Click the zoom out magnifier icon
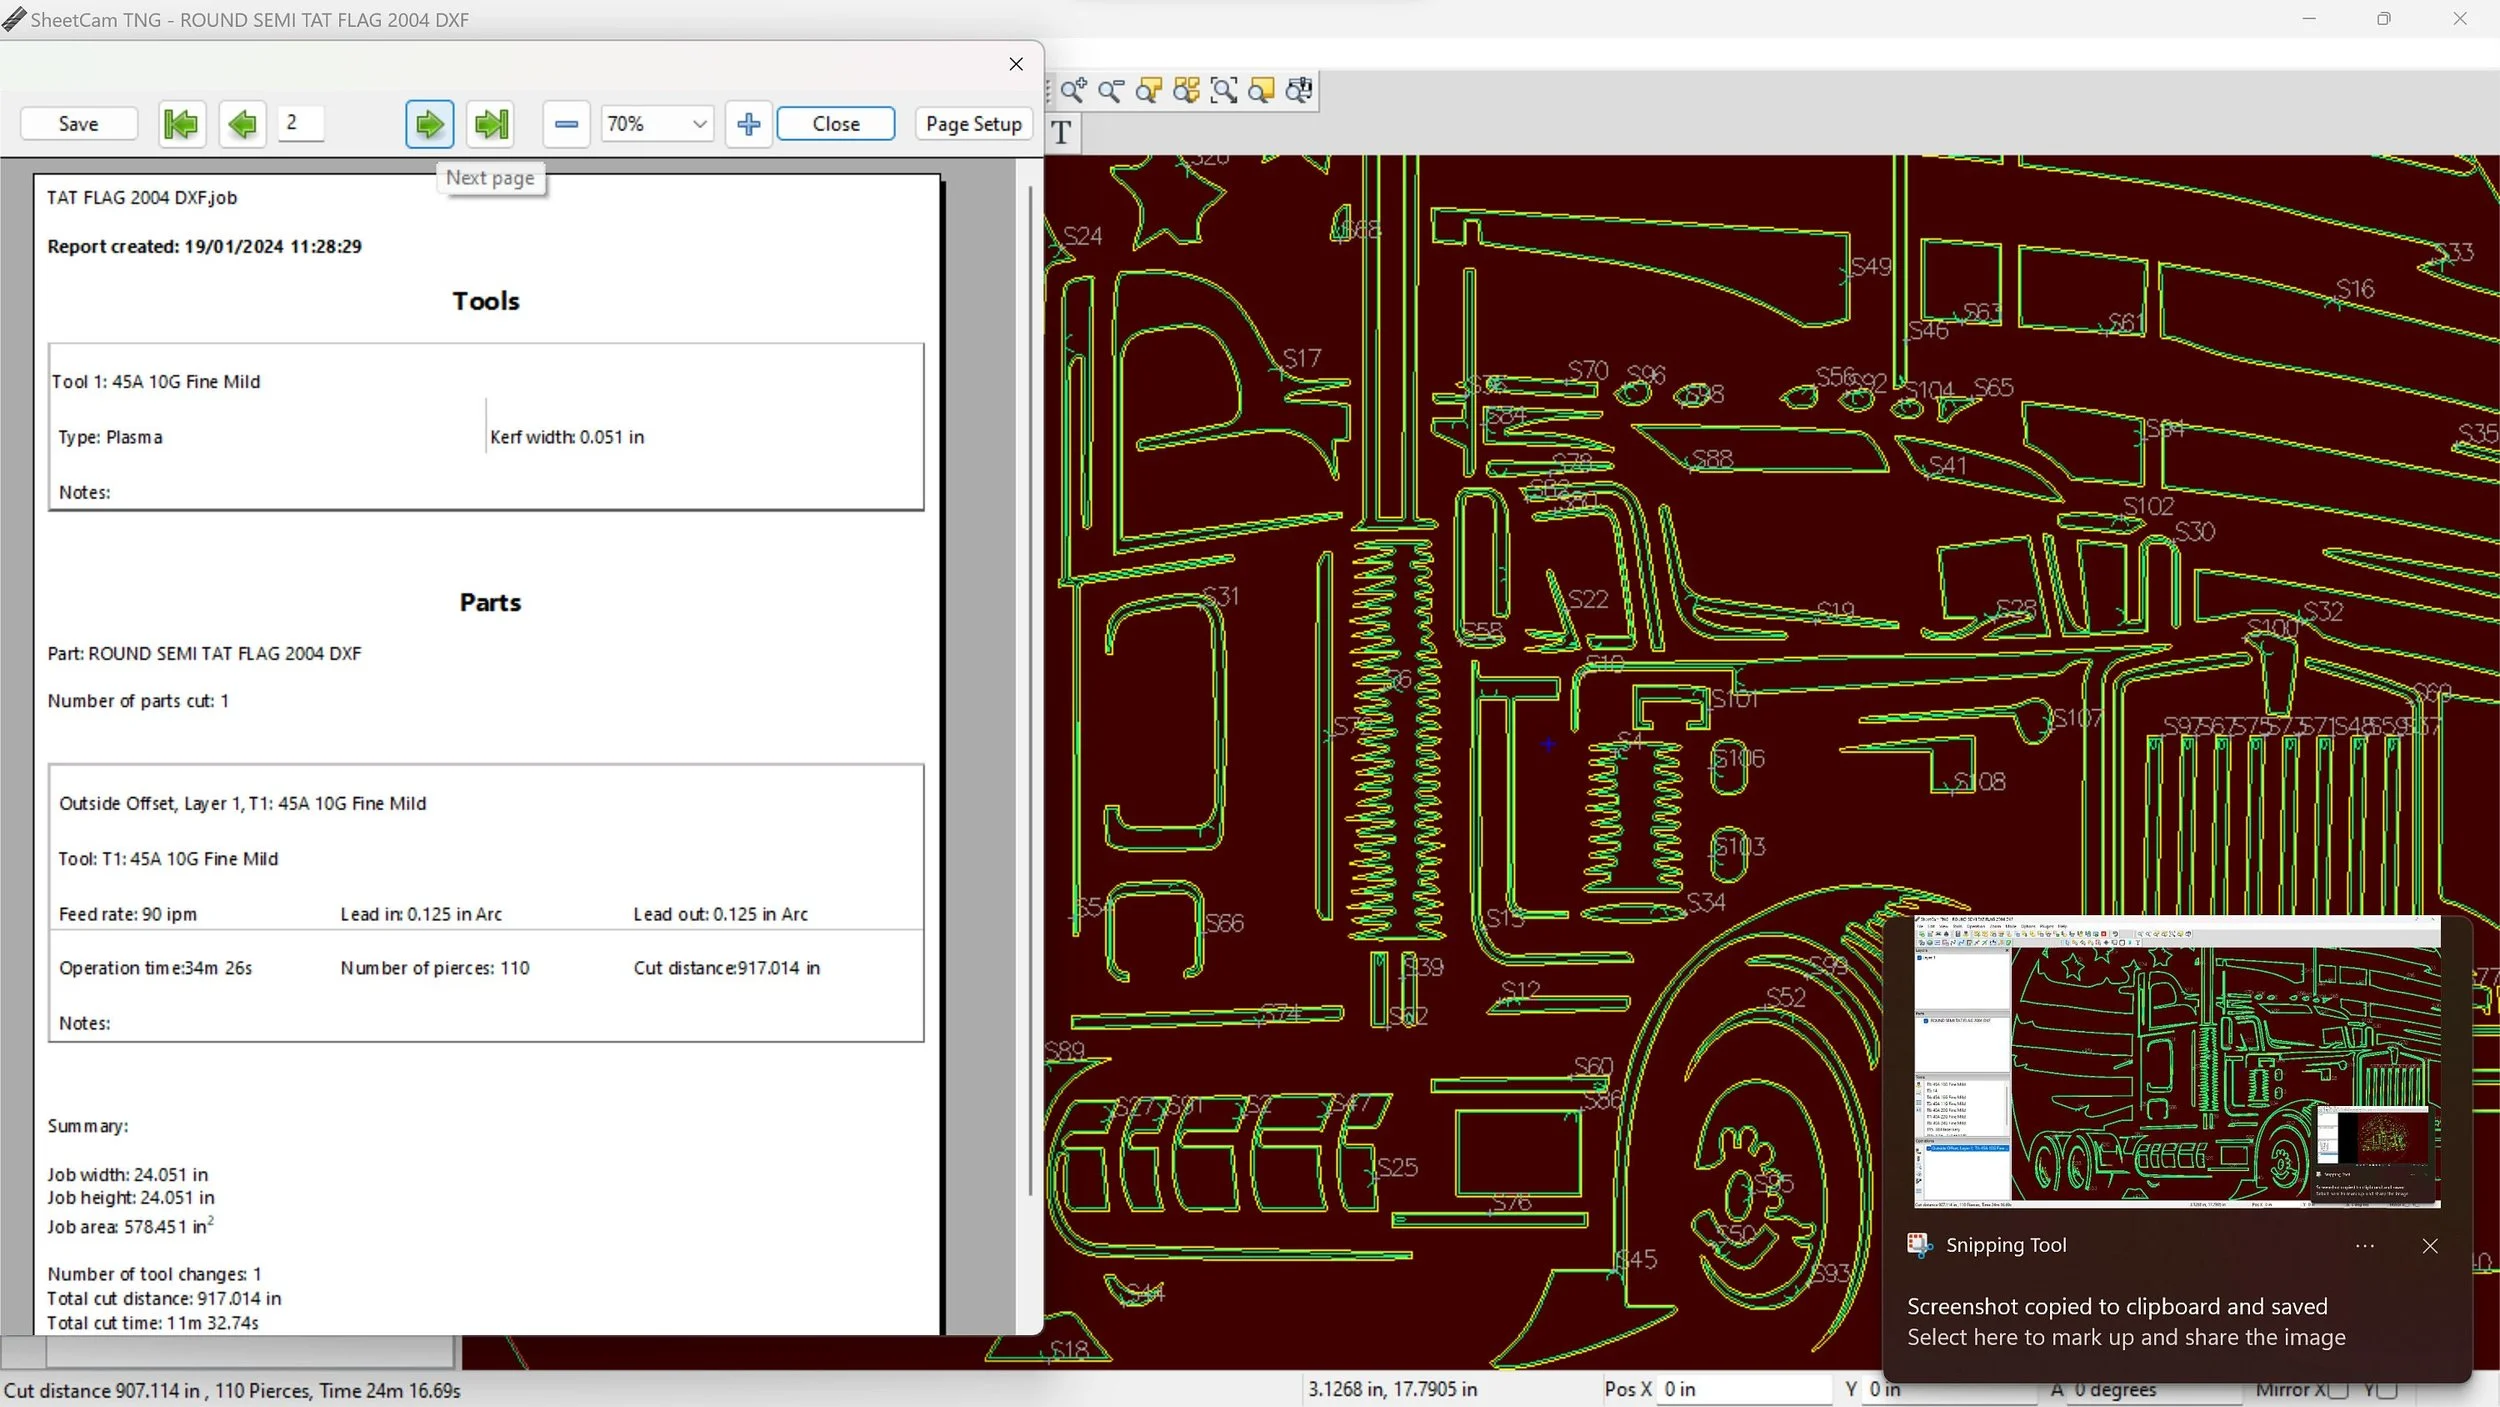 click(x=1111, y=91)
